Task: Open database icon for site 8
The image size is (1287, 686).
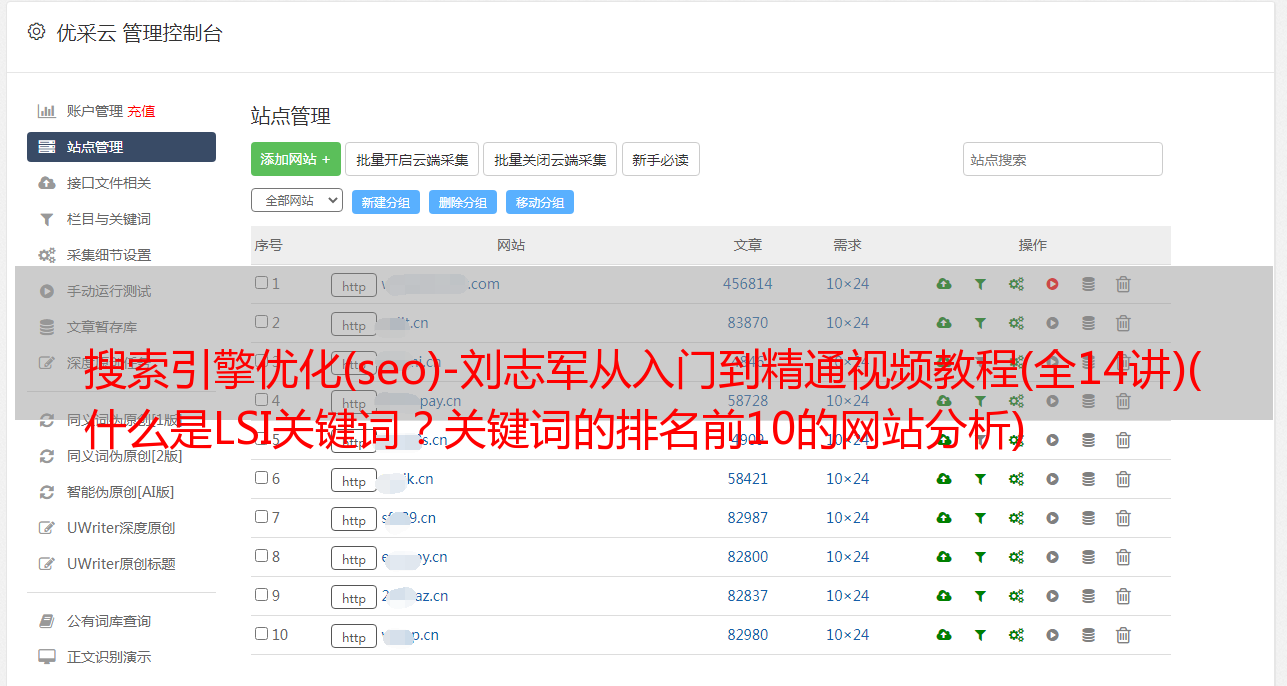Action: pos(1088,557)
